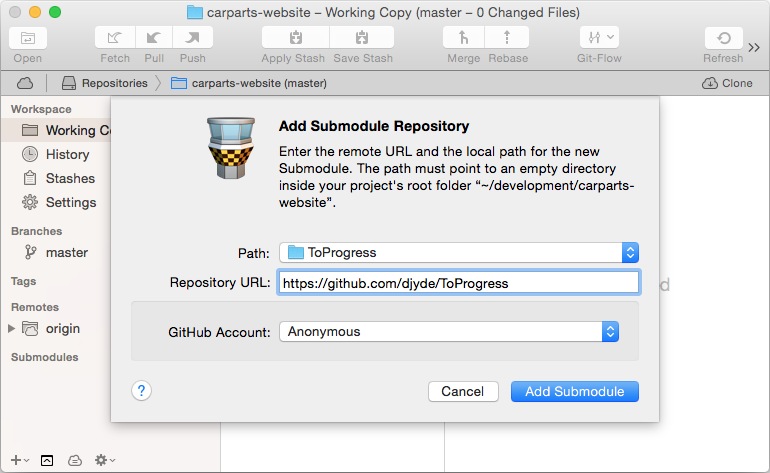Viewport: 770px width, 473px height.
Task: Open the help question mark button
Action: pos(141,391)
